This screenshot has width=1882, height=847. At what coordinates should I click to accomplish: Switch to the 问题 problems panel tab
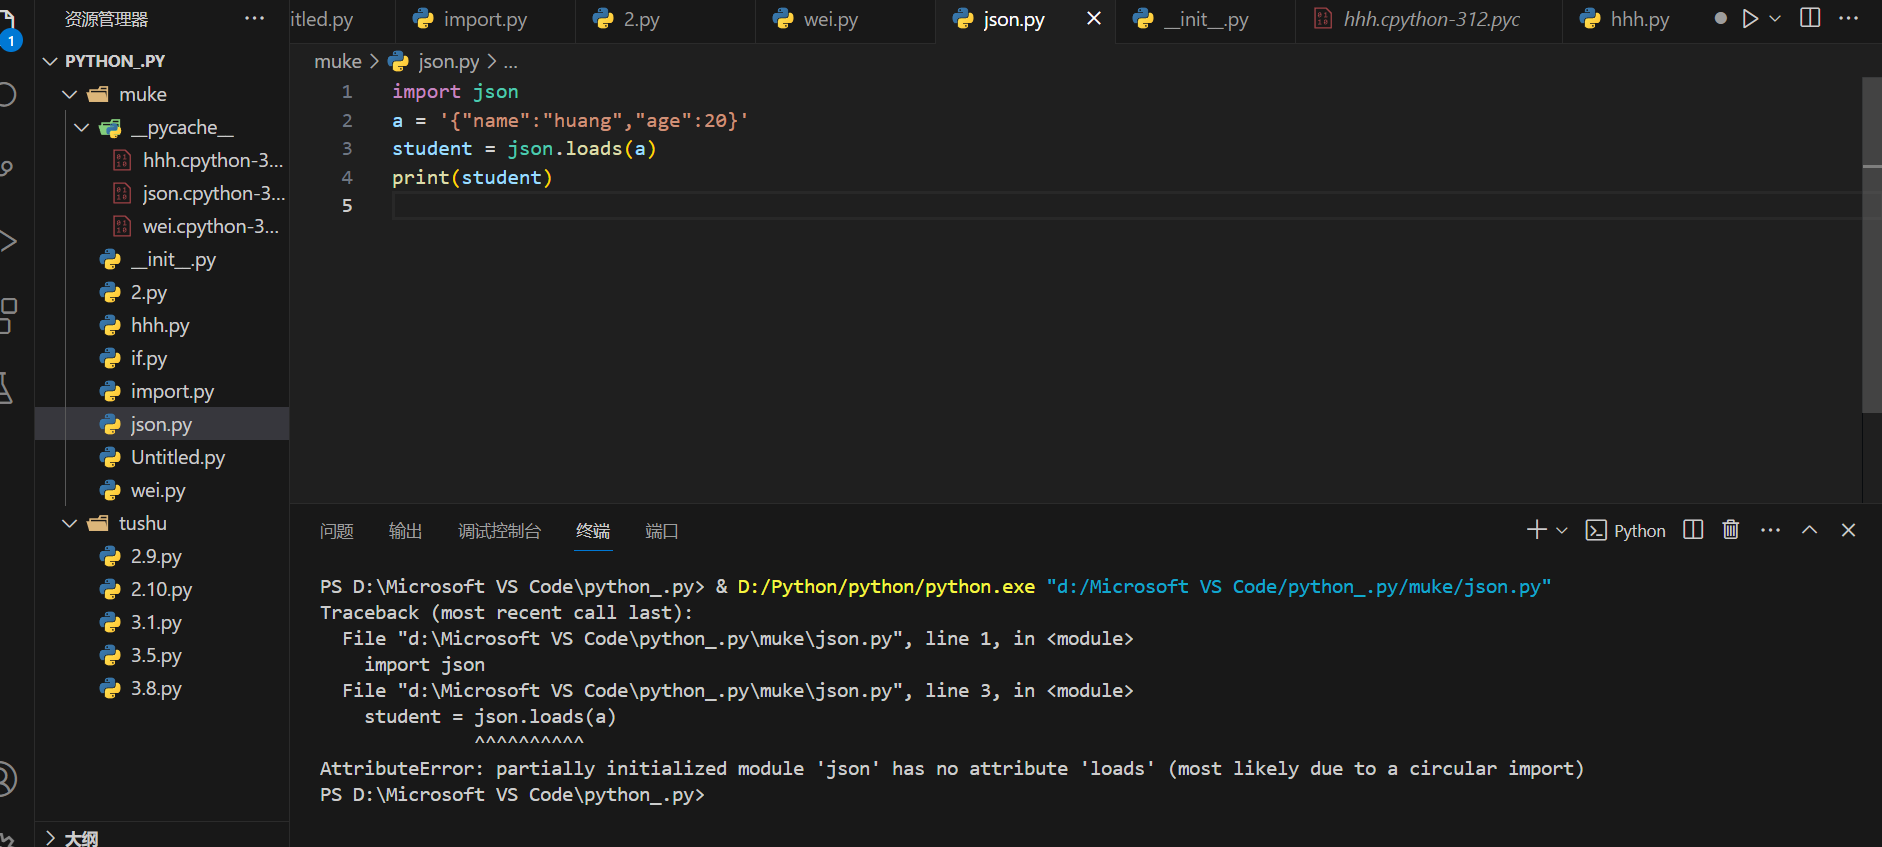pyautogui.click(x=337, y=531)
